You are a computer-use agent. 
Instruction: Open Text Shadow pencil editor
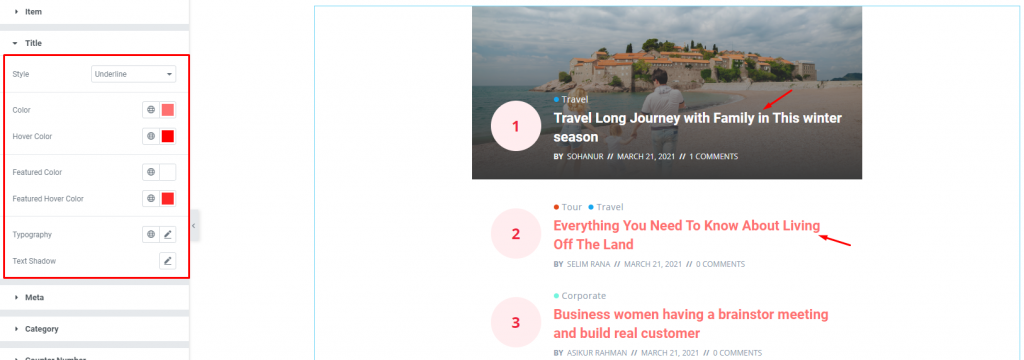pos(168,261)
